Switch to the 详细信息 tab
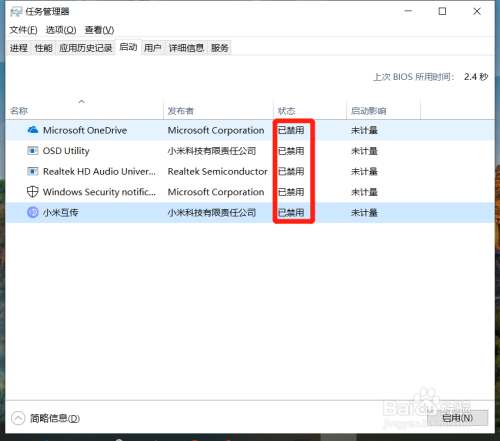Image resolution: width=500 pixels, height=441 pixels. (186, 48)
